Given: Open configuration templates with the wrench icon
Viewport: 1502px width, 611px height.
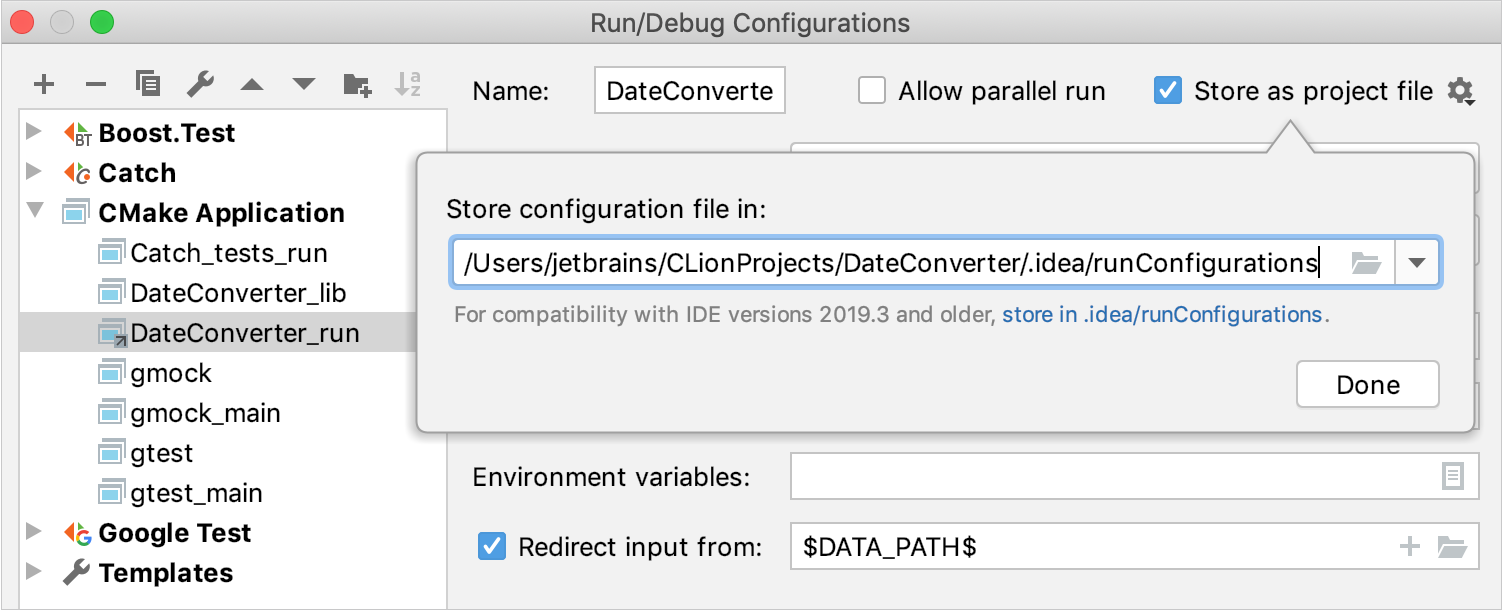Looking at the screenshot, I should (x=199, y=84).
